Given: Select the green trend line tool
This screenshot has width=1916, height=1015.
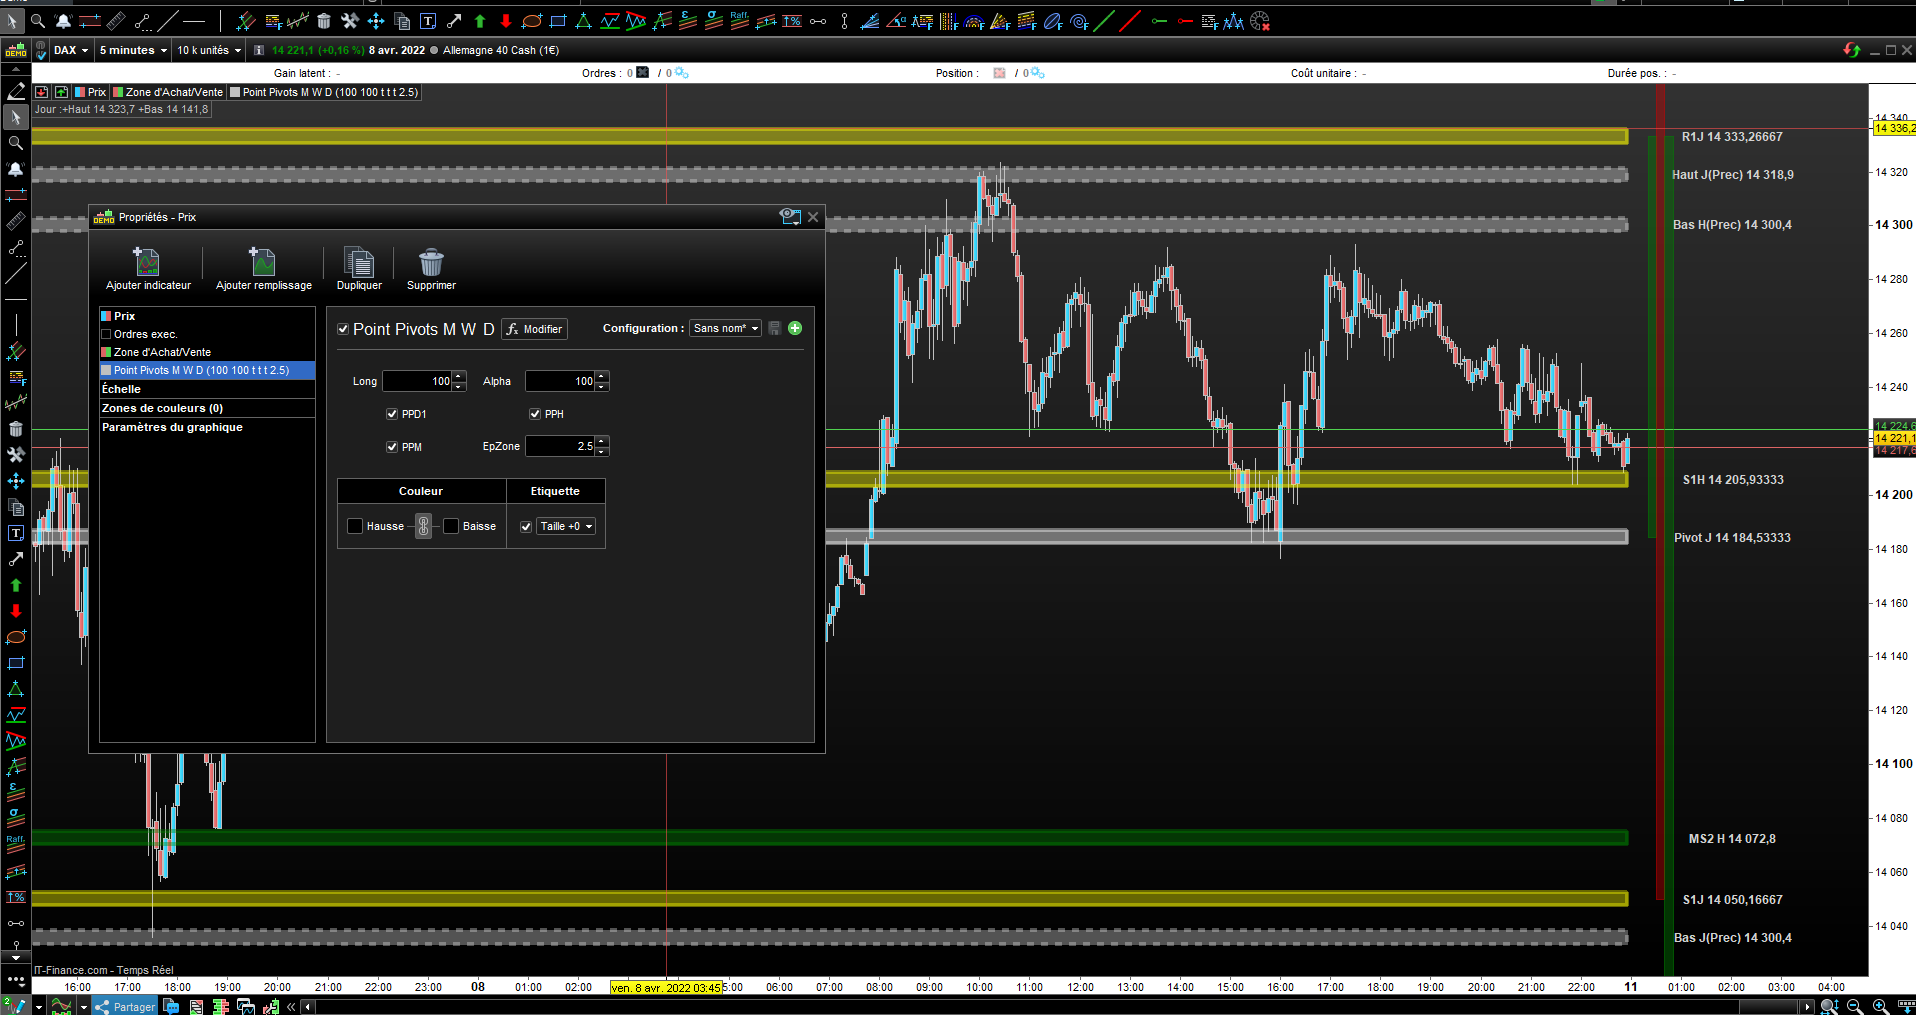Looking at the screenshot, I should (x=1105, y=21).
